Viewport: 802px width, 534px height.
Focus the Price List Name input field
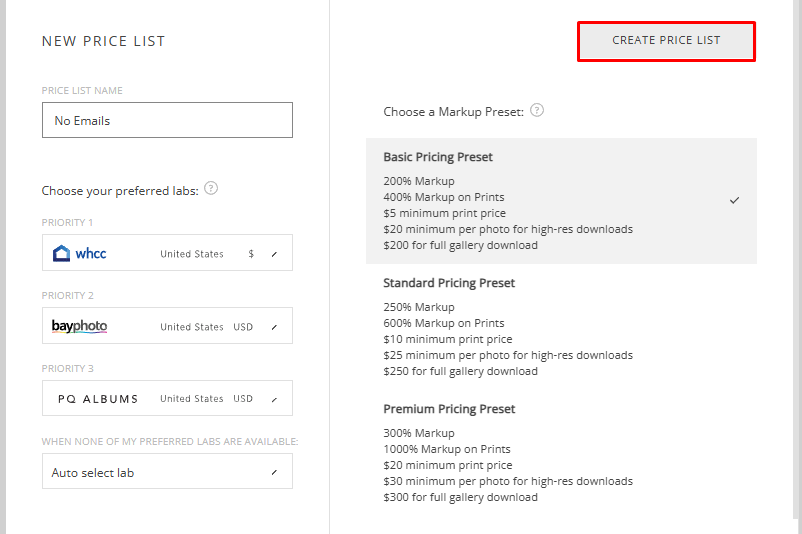(167, 120)
